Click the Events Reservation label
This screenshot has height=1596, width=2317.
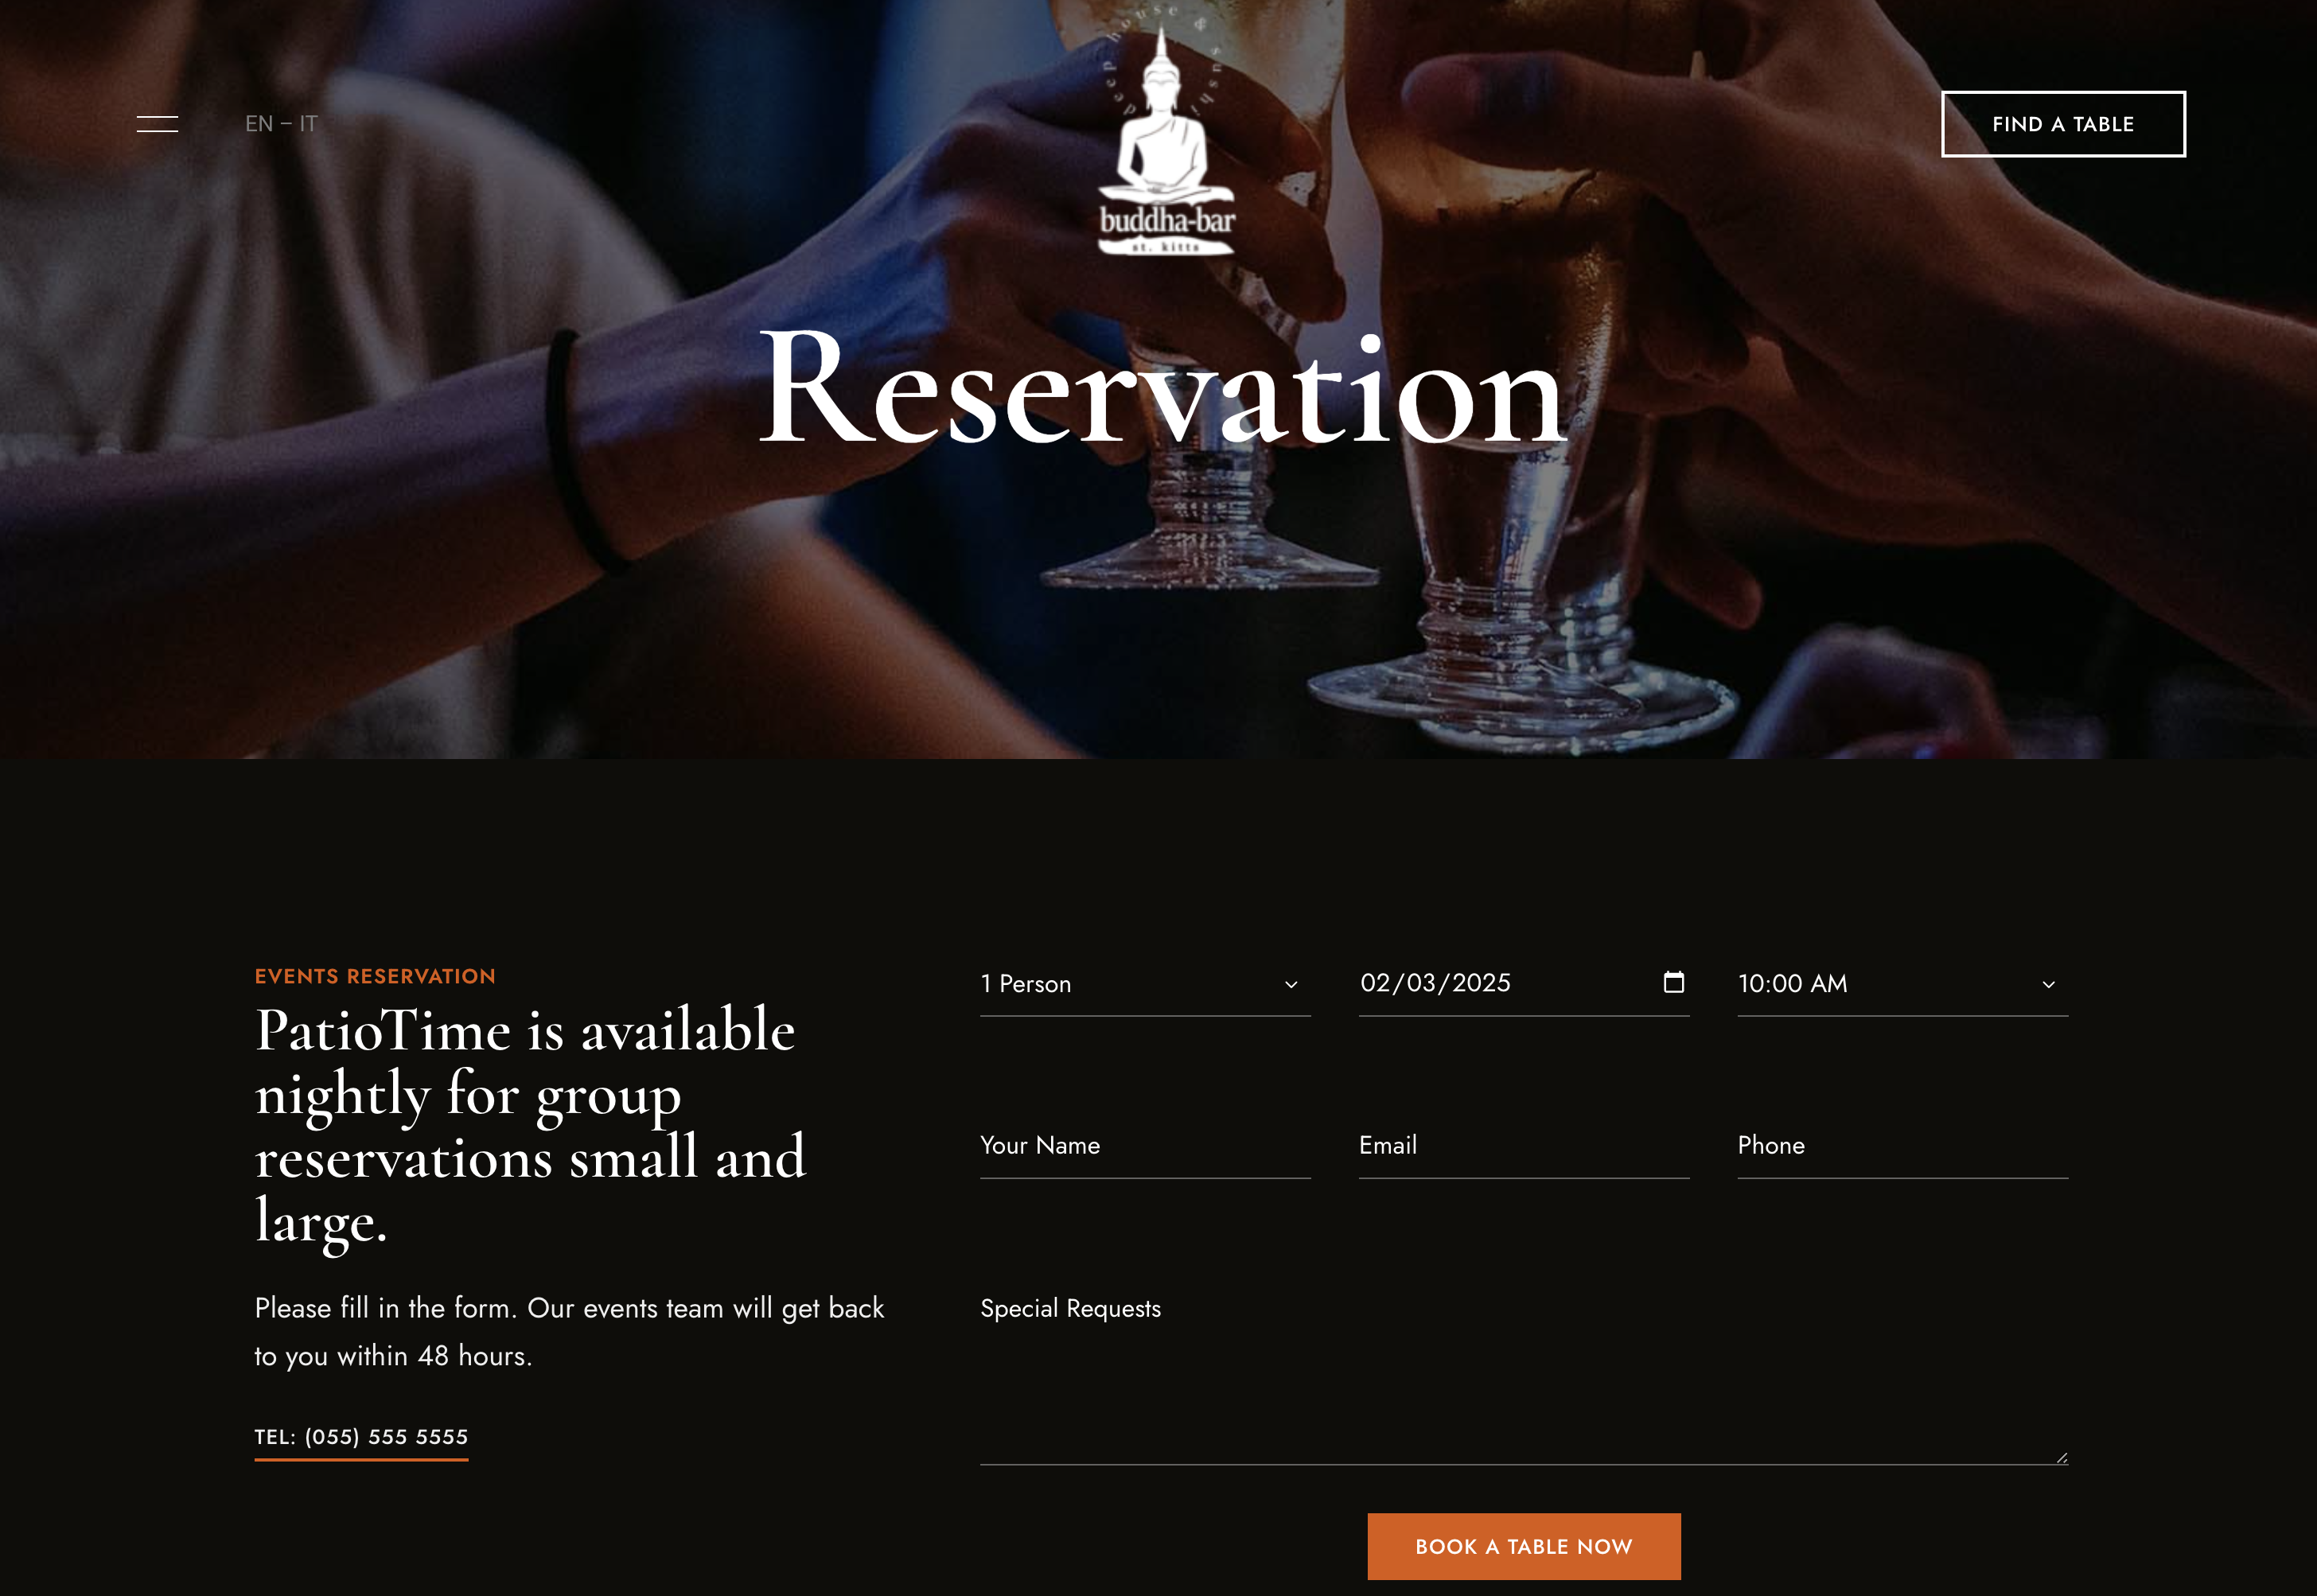375,976
